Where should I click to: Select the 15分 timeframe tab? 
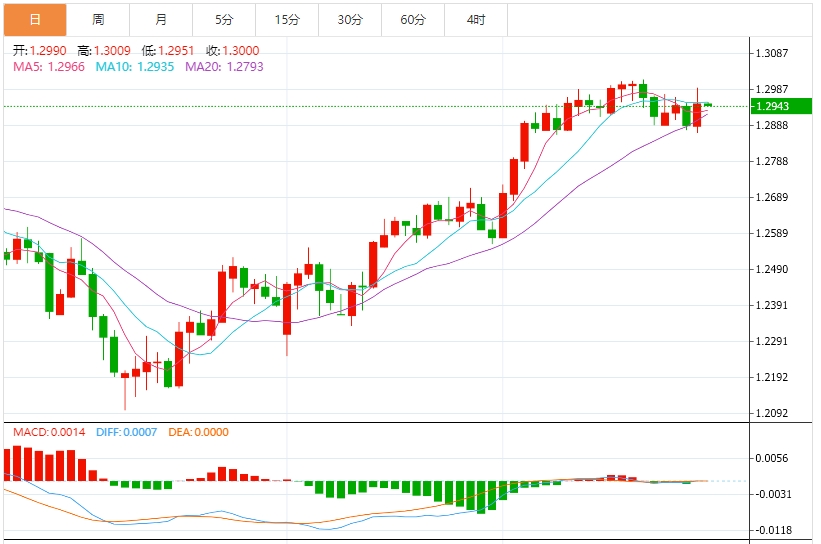point(287,20)
